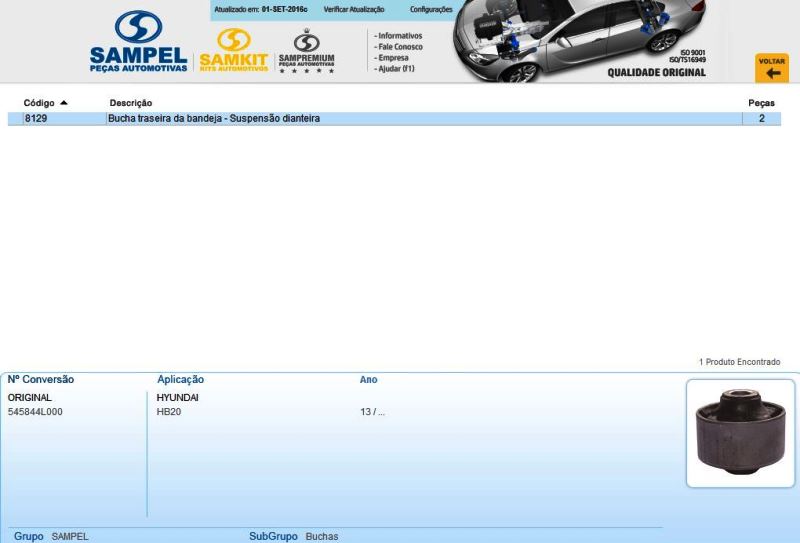Sort by the Código column arrow
The image size is (800, 543).
click(x=64, y=103)
